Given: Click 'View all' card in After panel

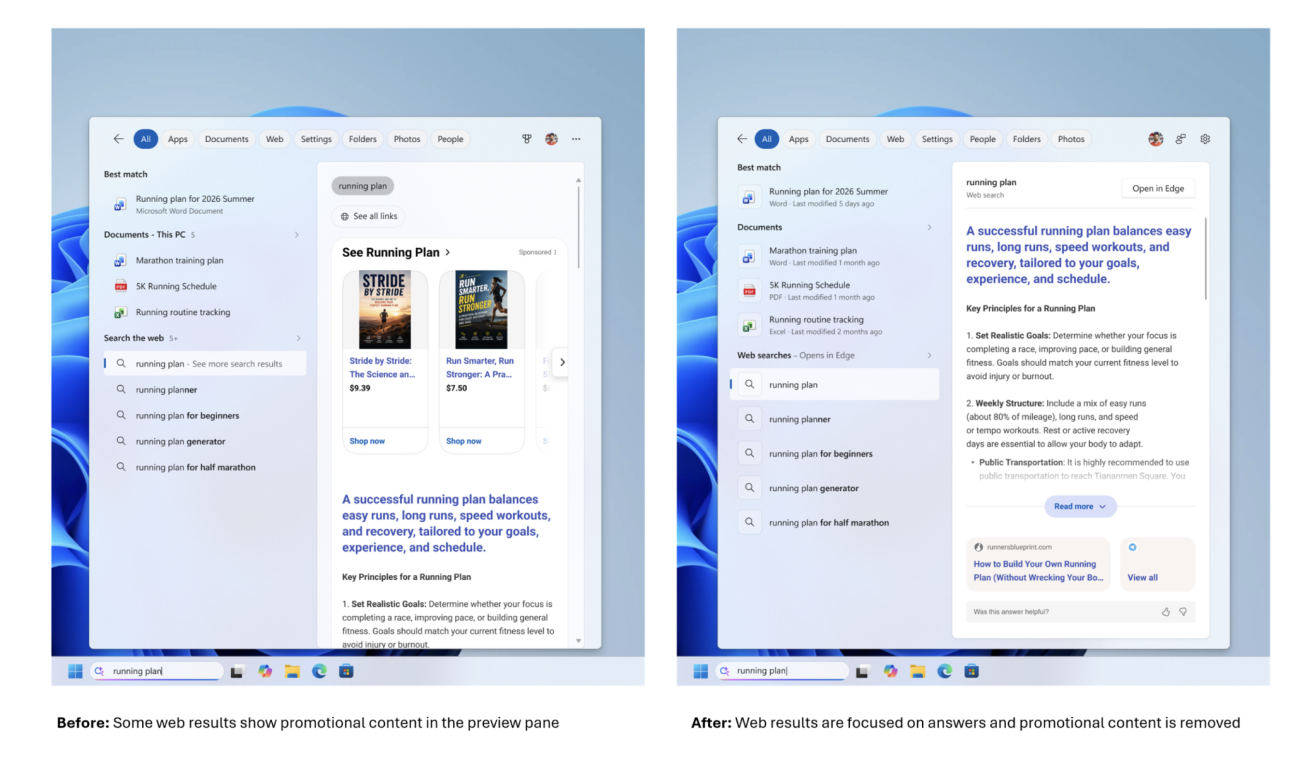Looking at the screenshot, I should tap(1157, 564).
